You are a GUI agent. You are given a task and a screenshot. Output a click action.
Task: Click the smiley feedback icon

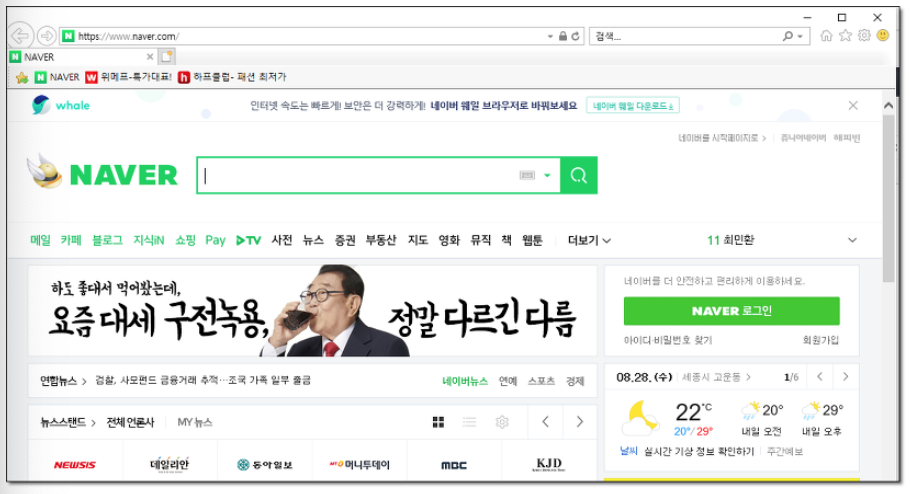tap(883, 36)
